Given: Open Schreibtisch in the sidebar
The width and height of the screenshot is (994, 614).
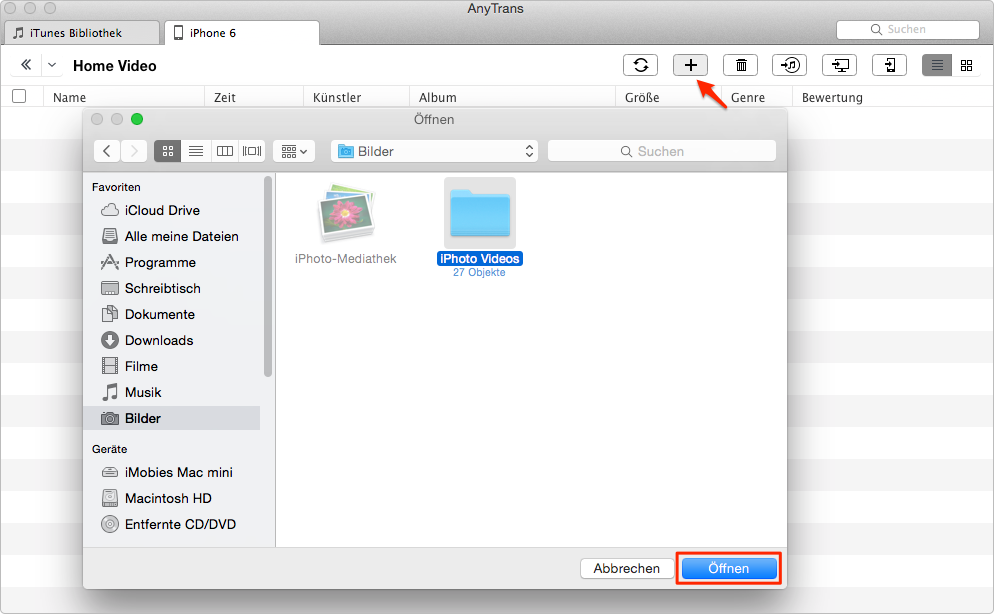Looking at the screenshot, I should tap(172, 288).
